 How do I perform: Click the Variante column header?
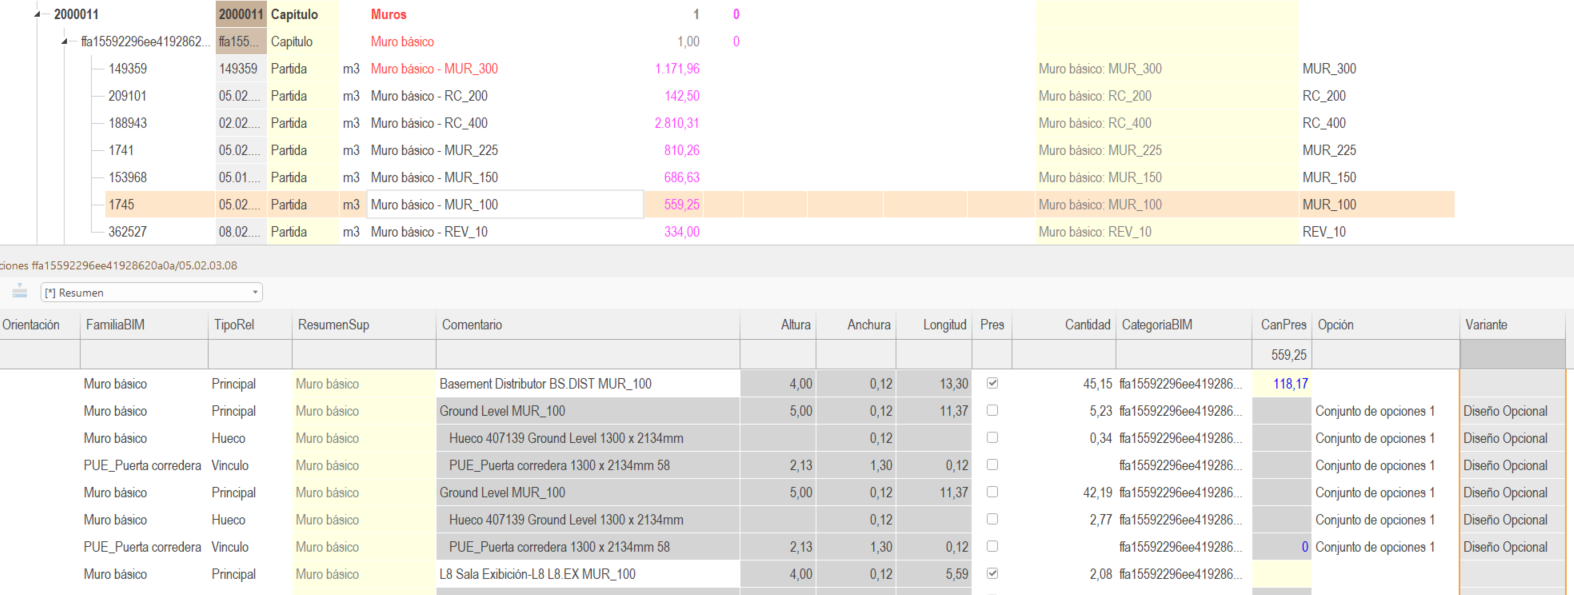pyautogui.click(x=1513, y=325)
